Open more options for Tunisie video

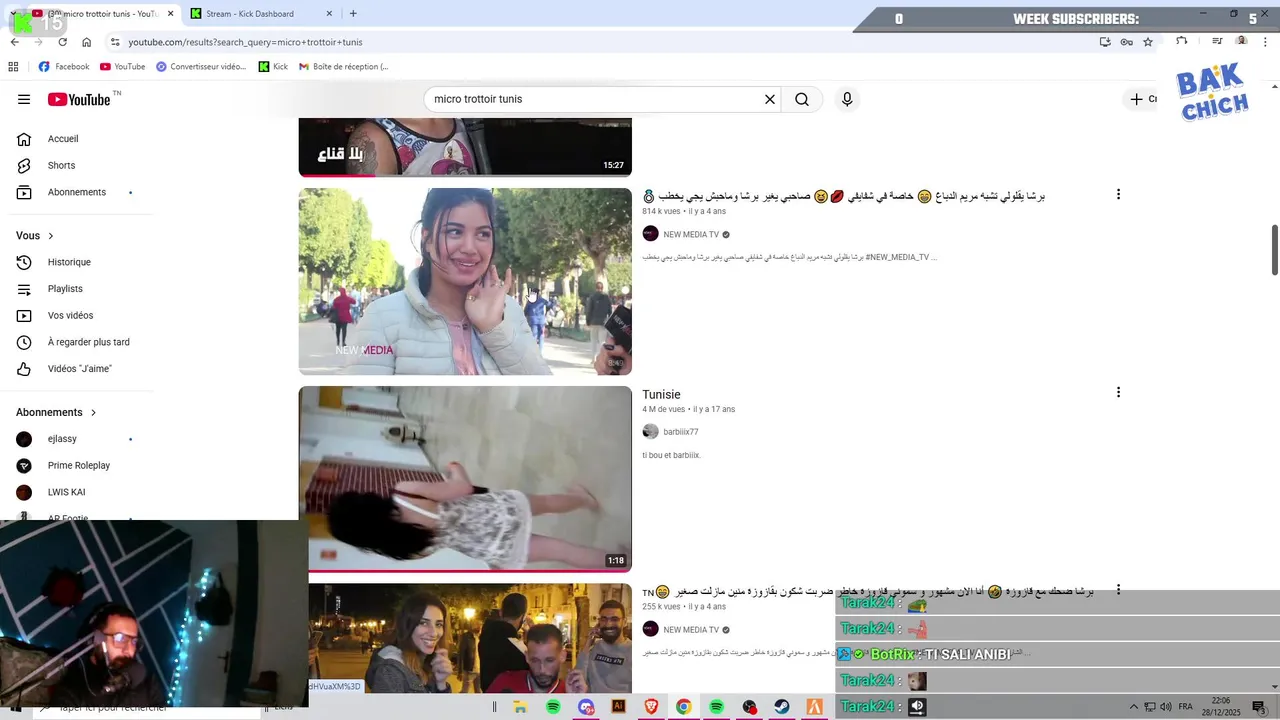pyautogui.click(x=1118, y=392)
